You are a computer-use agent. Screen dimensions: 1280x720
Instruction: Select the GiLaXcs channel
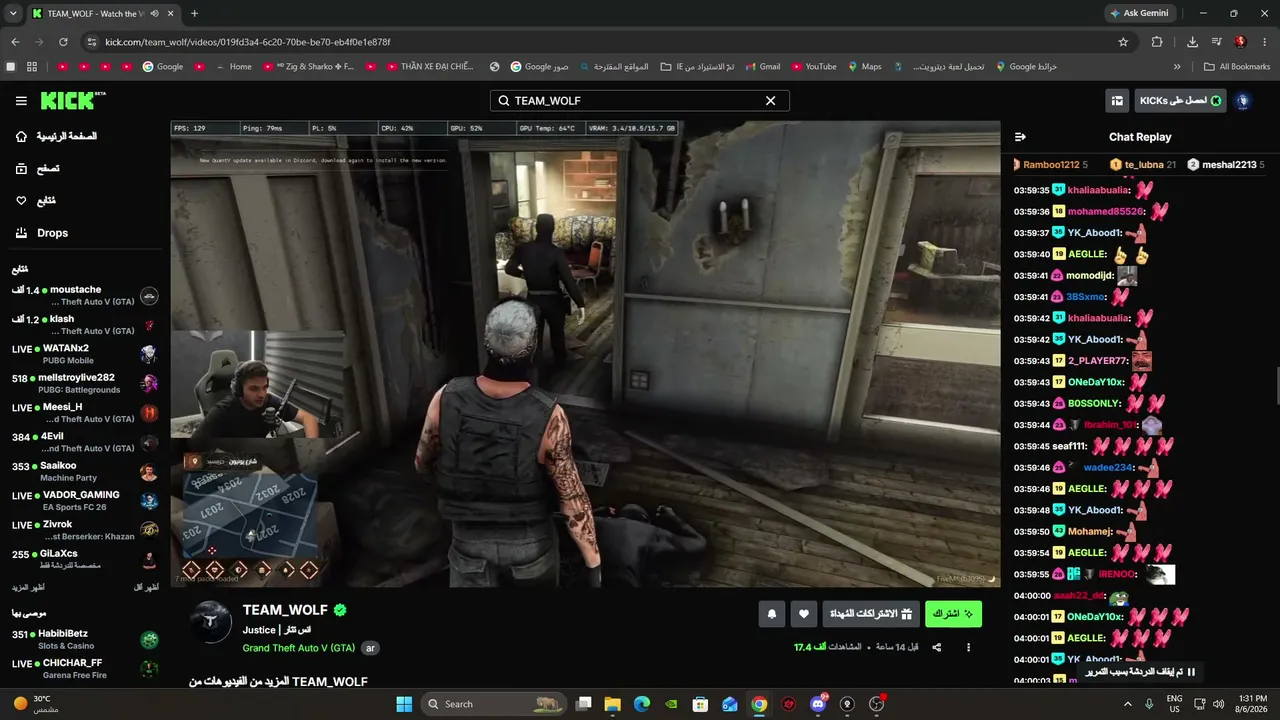click(86, 559)
